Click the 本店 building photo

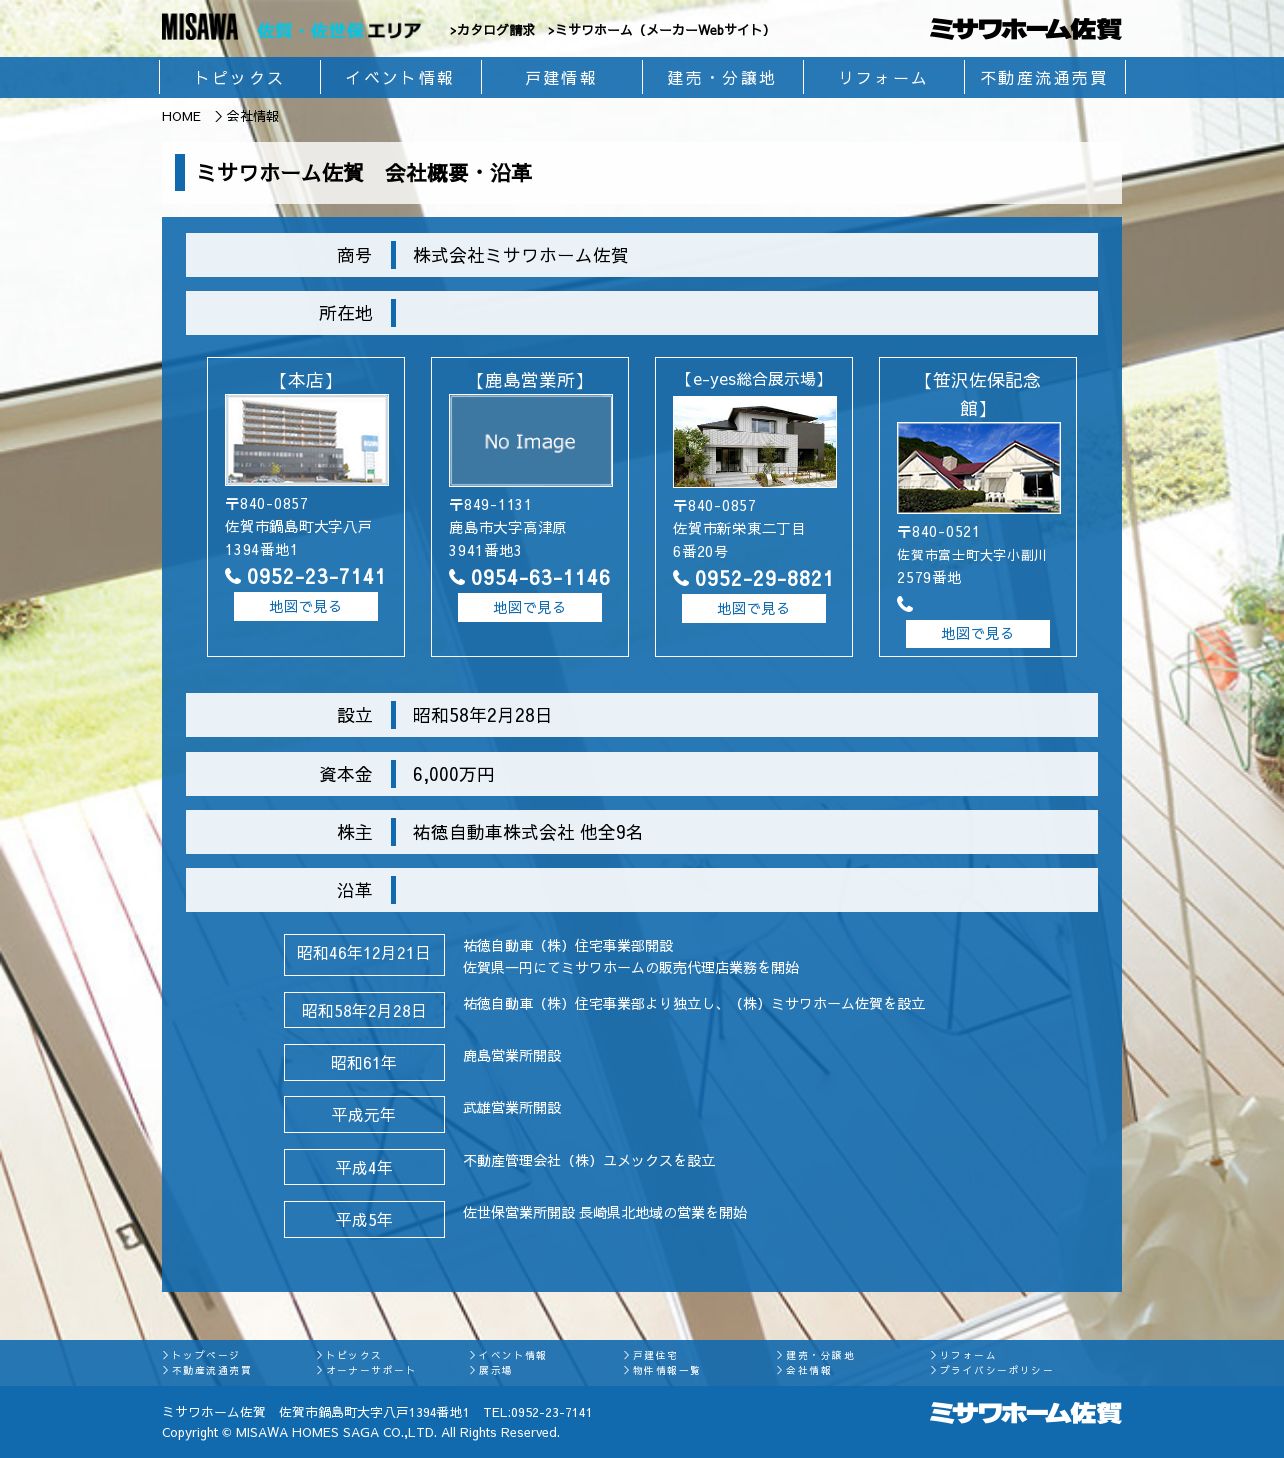[306, 440]
